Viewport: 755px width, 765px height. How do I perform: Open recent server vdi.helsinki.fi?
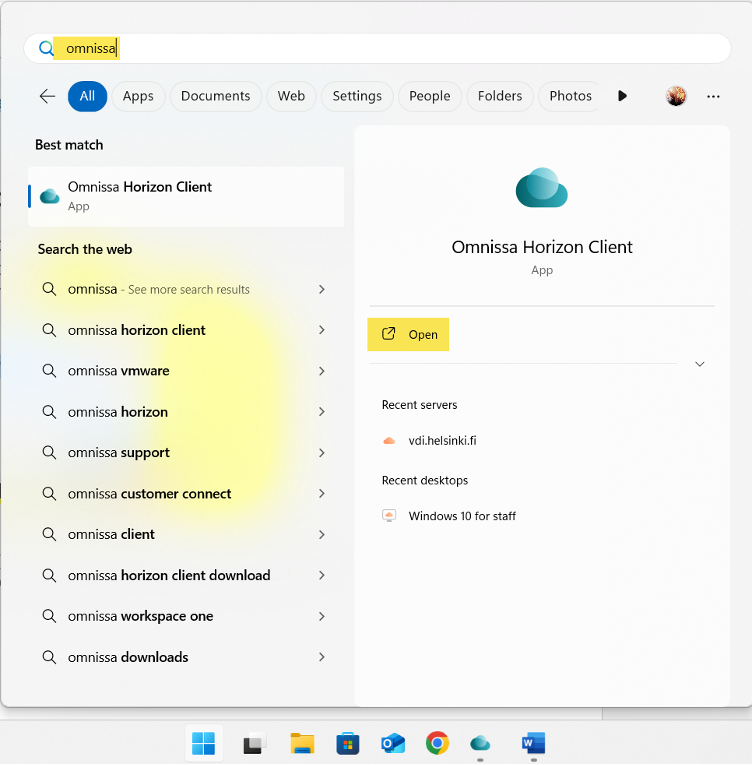pos(442,441)
